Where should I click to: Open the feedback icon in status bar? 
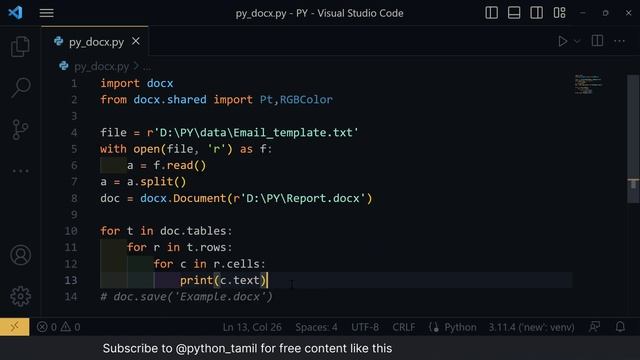click(595, 327)
